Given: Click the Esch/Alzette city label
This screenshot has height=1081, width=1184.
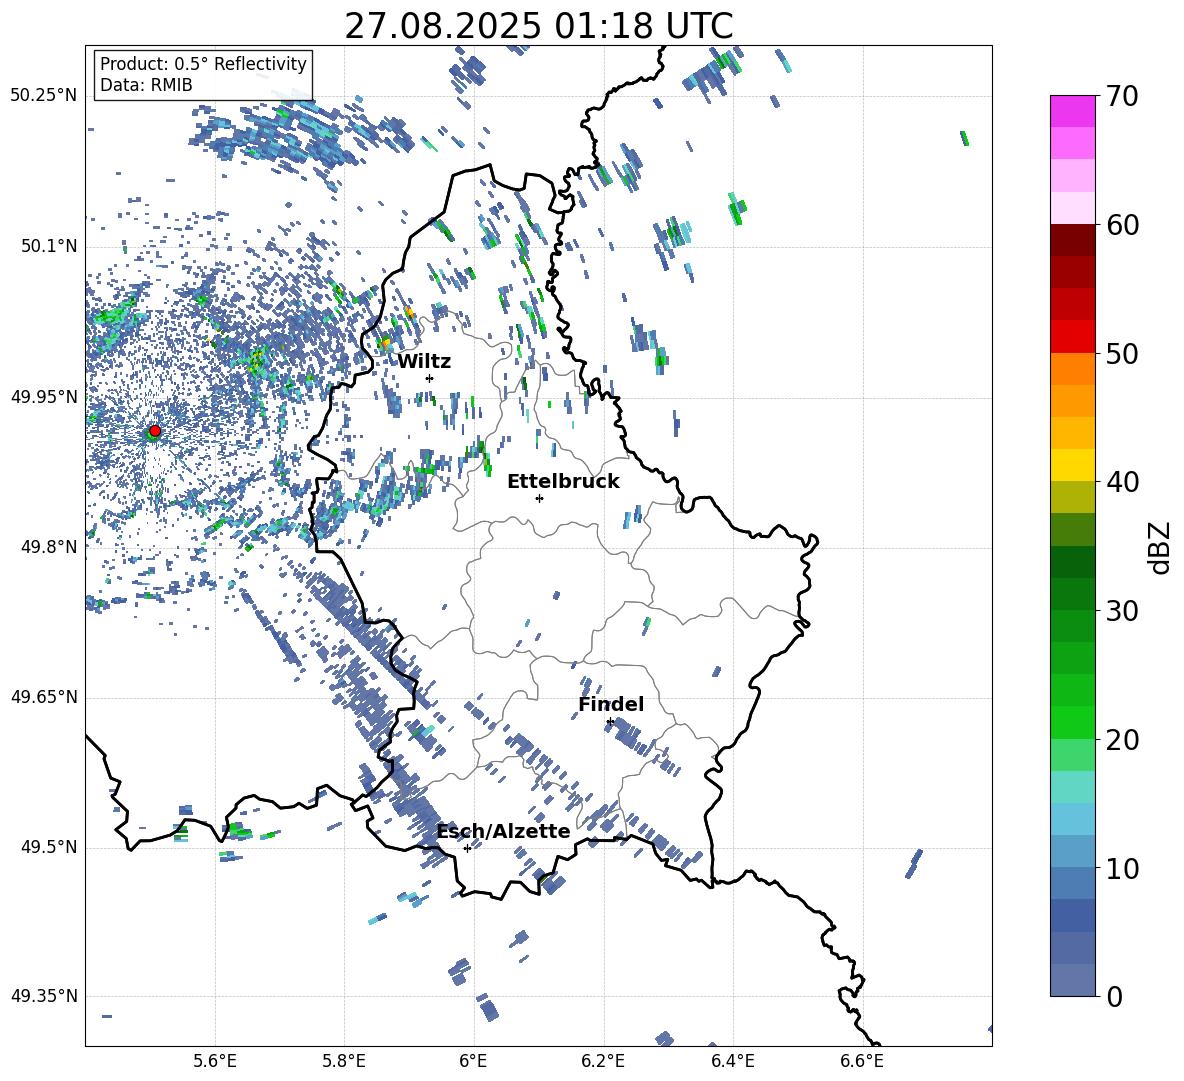Looking at the screenshot, I should point(504,831).
